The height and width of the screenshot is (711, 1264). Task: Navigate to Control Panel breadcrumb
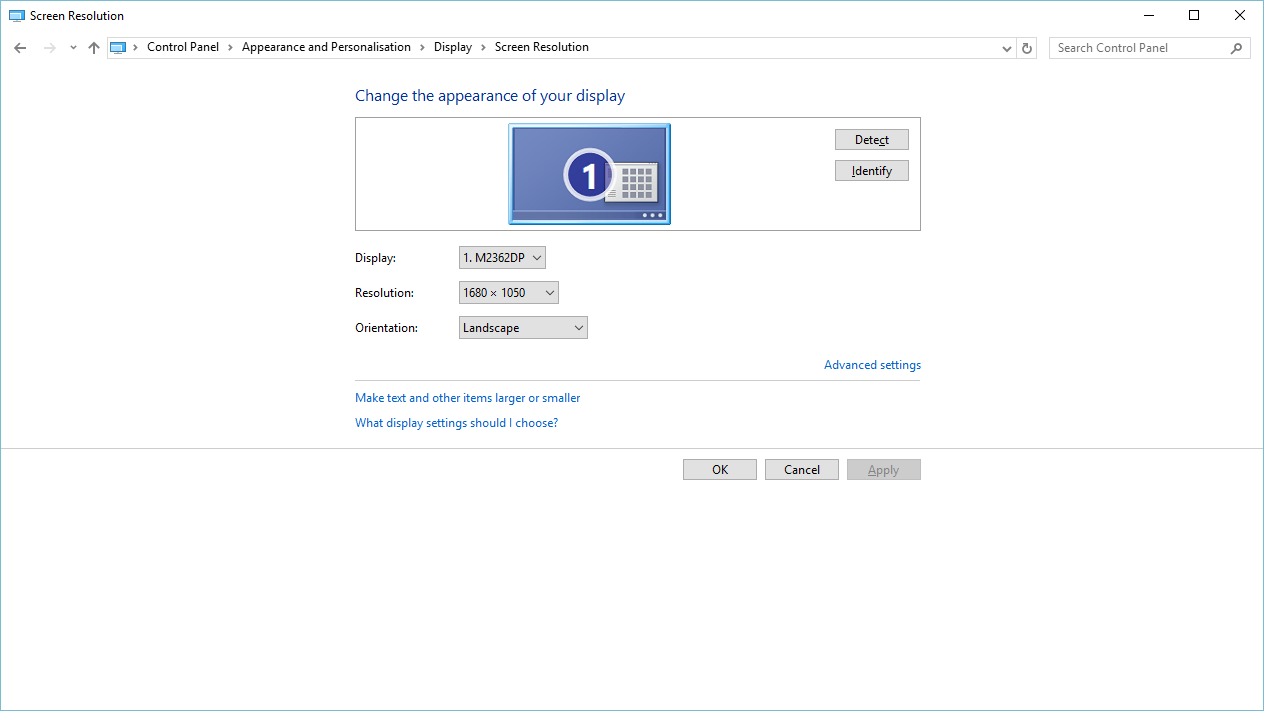click(183, 47)
